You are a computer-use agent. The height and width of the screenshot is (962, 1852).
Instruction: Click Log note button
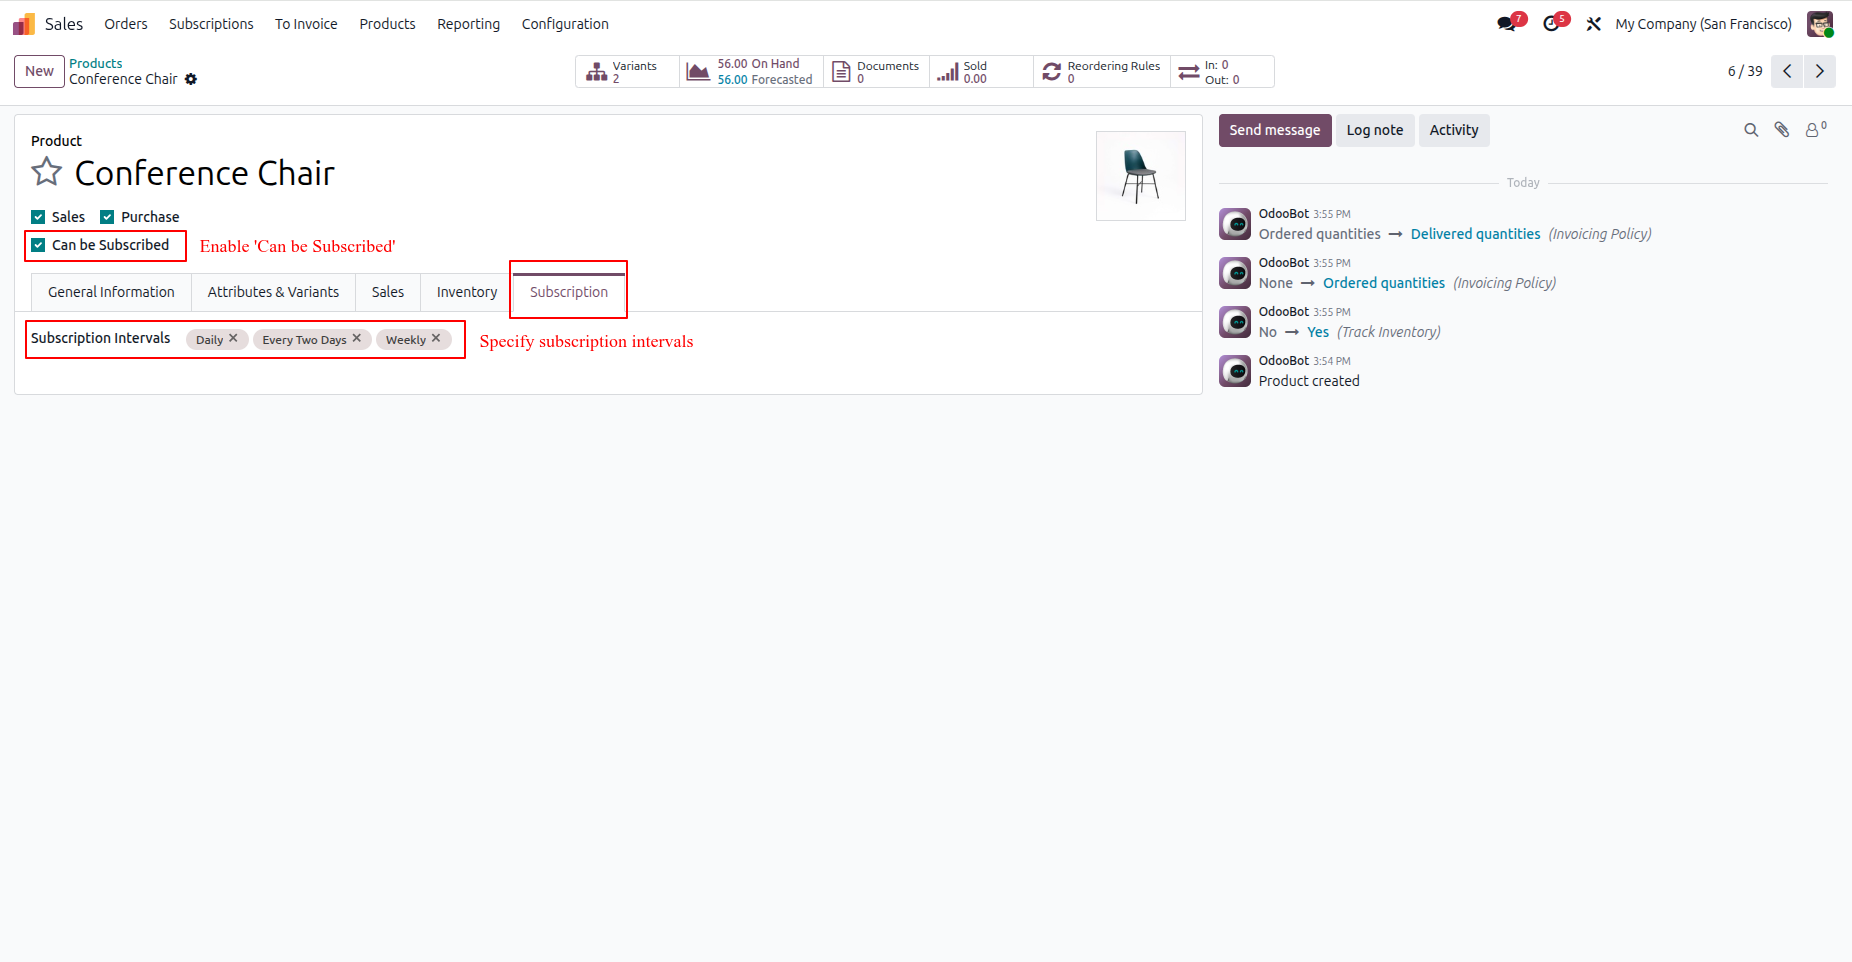(x=1375, y=130)
